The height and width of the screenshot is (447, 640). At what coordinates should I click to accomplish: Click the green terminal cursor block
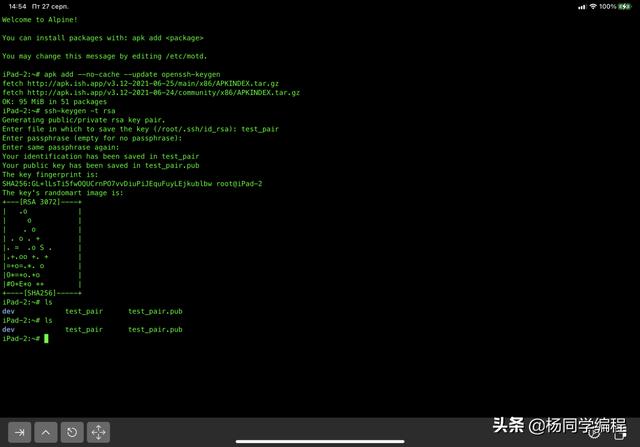click(x=45, y=339)
